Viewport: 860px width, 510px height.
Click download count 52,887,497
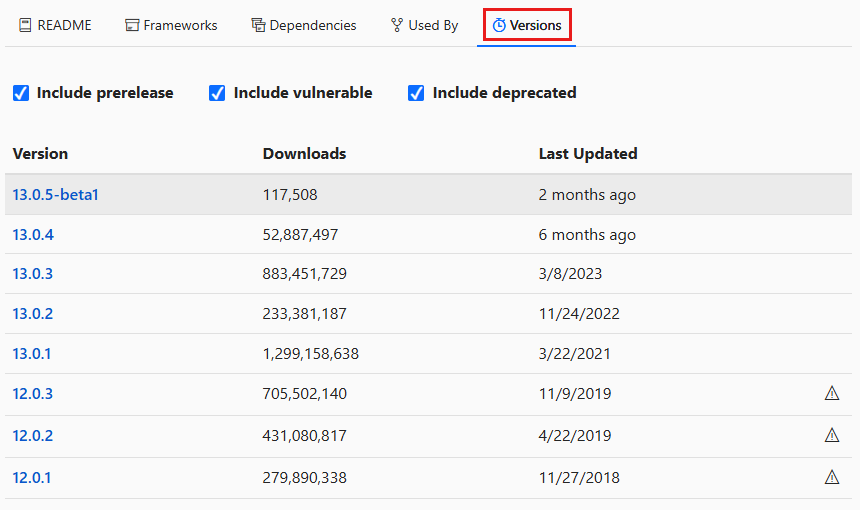point(301,235)
